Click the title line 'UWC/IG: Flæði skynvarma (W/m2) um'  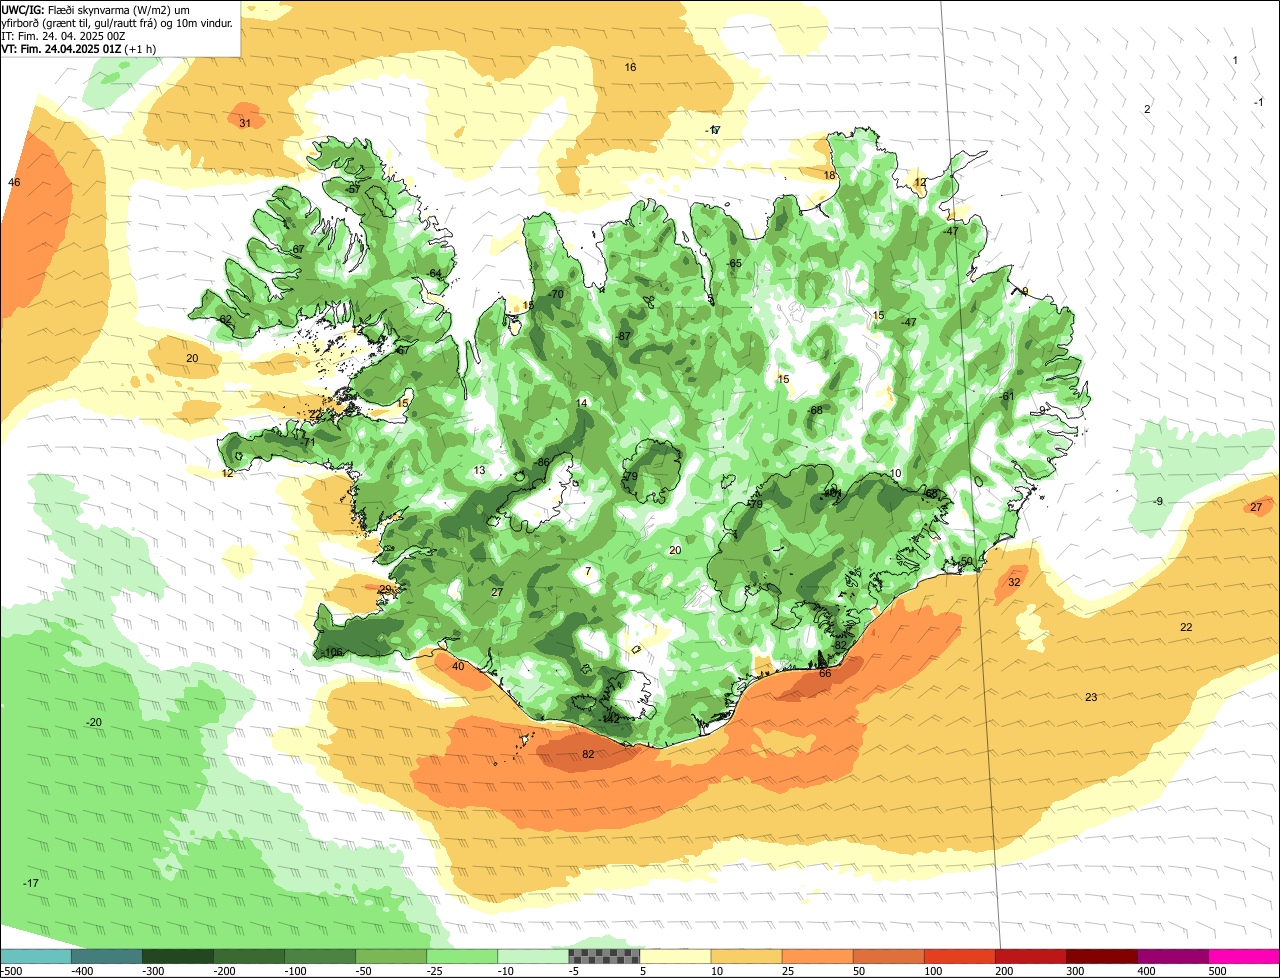[96, 9]
